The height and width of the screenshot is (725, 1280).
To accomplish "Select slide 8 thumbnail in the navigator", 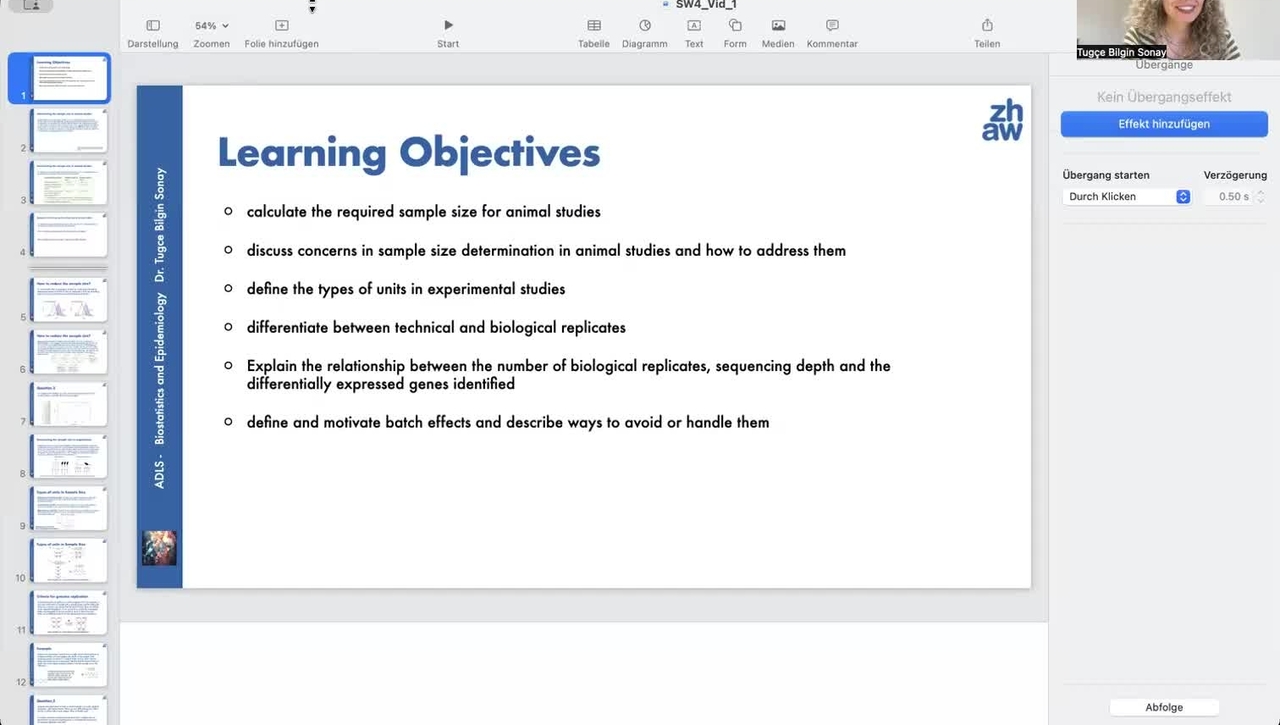I will coord(68,456).
